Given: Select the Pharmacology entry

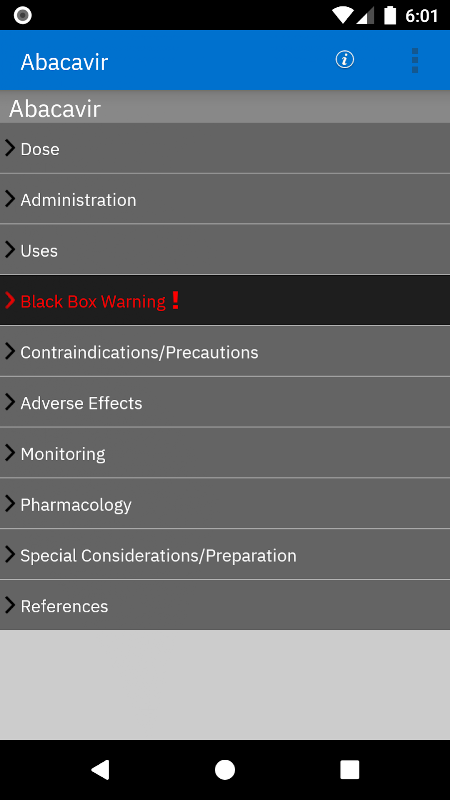Looking at the screenshot, I should point(225,504).
